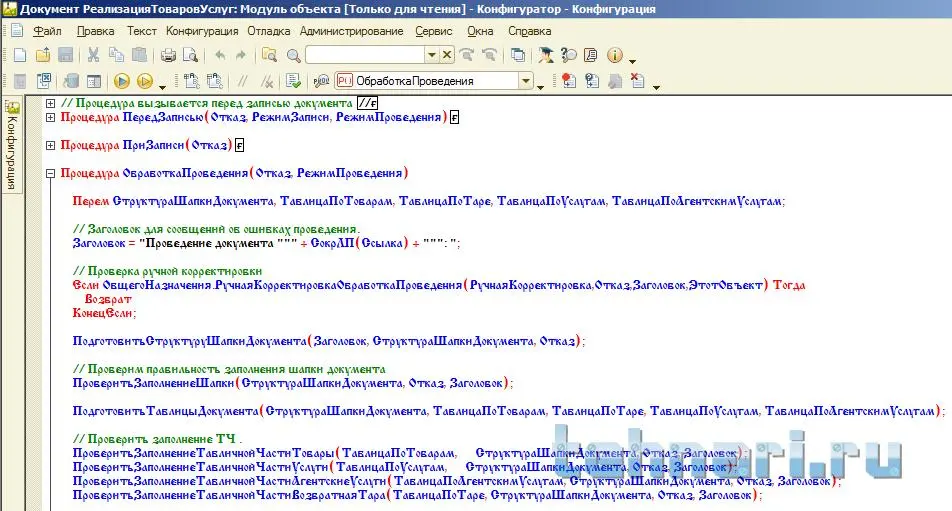The width and height of the screenshot is (952, 511).
Task: Open the Администрирование menu
Action: pos(352,31)
